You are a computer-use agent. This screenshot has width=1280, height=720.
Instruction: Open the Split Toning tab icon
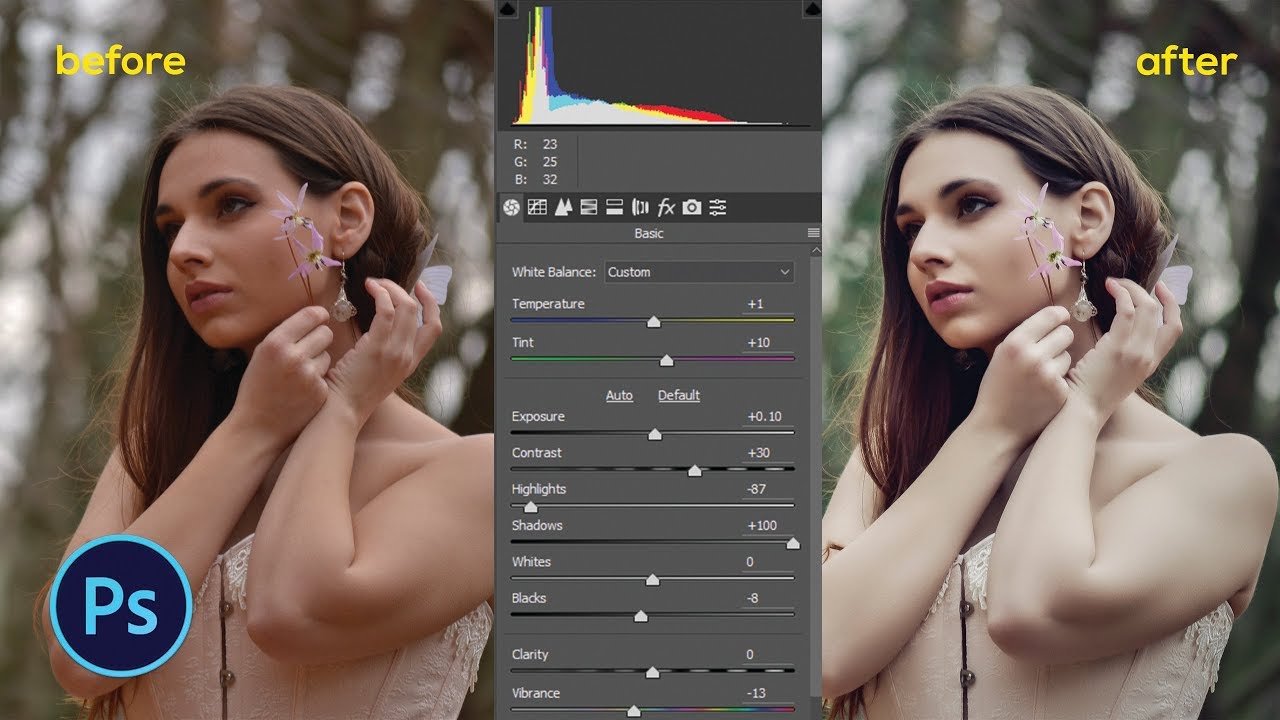(615, 207)
